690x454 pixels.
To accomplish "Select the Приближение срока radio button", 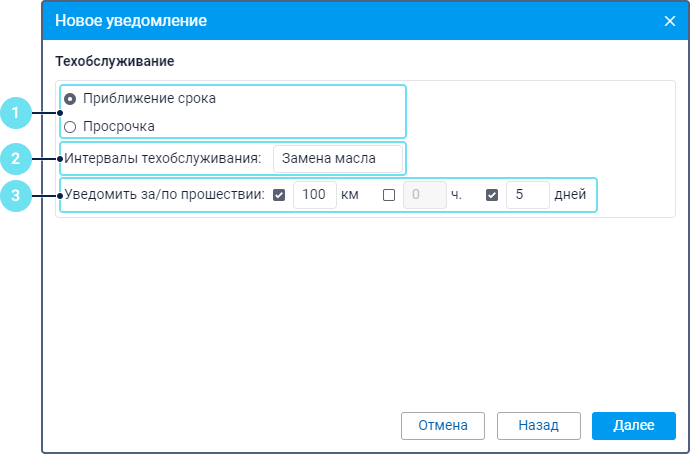I will 70,99.
